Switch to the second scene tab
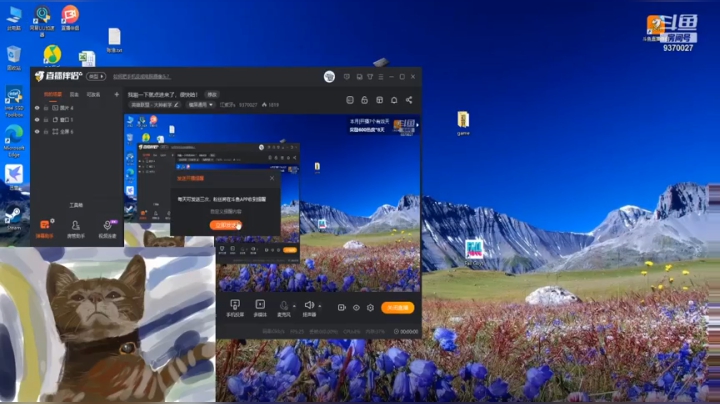 point(74,95)
